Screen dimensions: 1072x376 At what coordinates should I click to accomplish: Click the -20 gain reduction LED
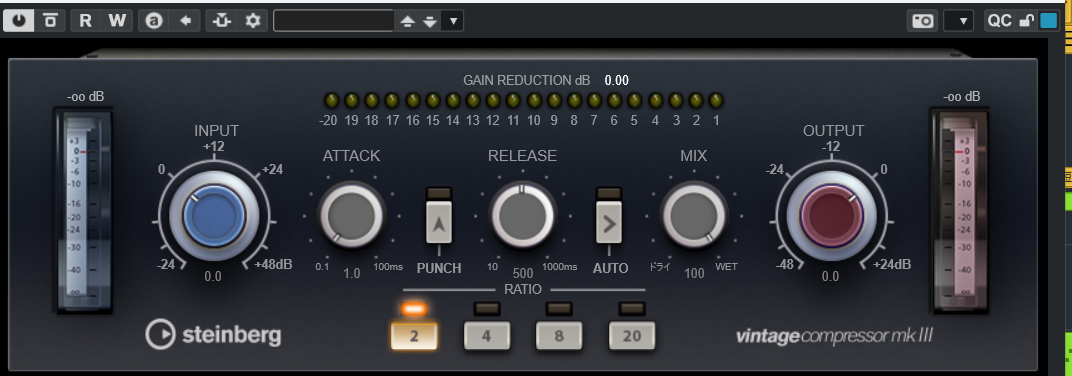332,101
